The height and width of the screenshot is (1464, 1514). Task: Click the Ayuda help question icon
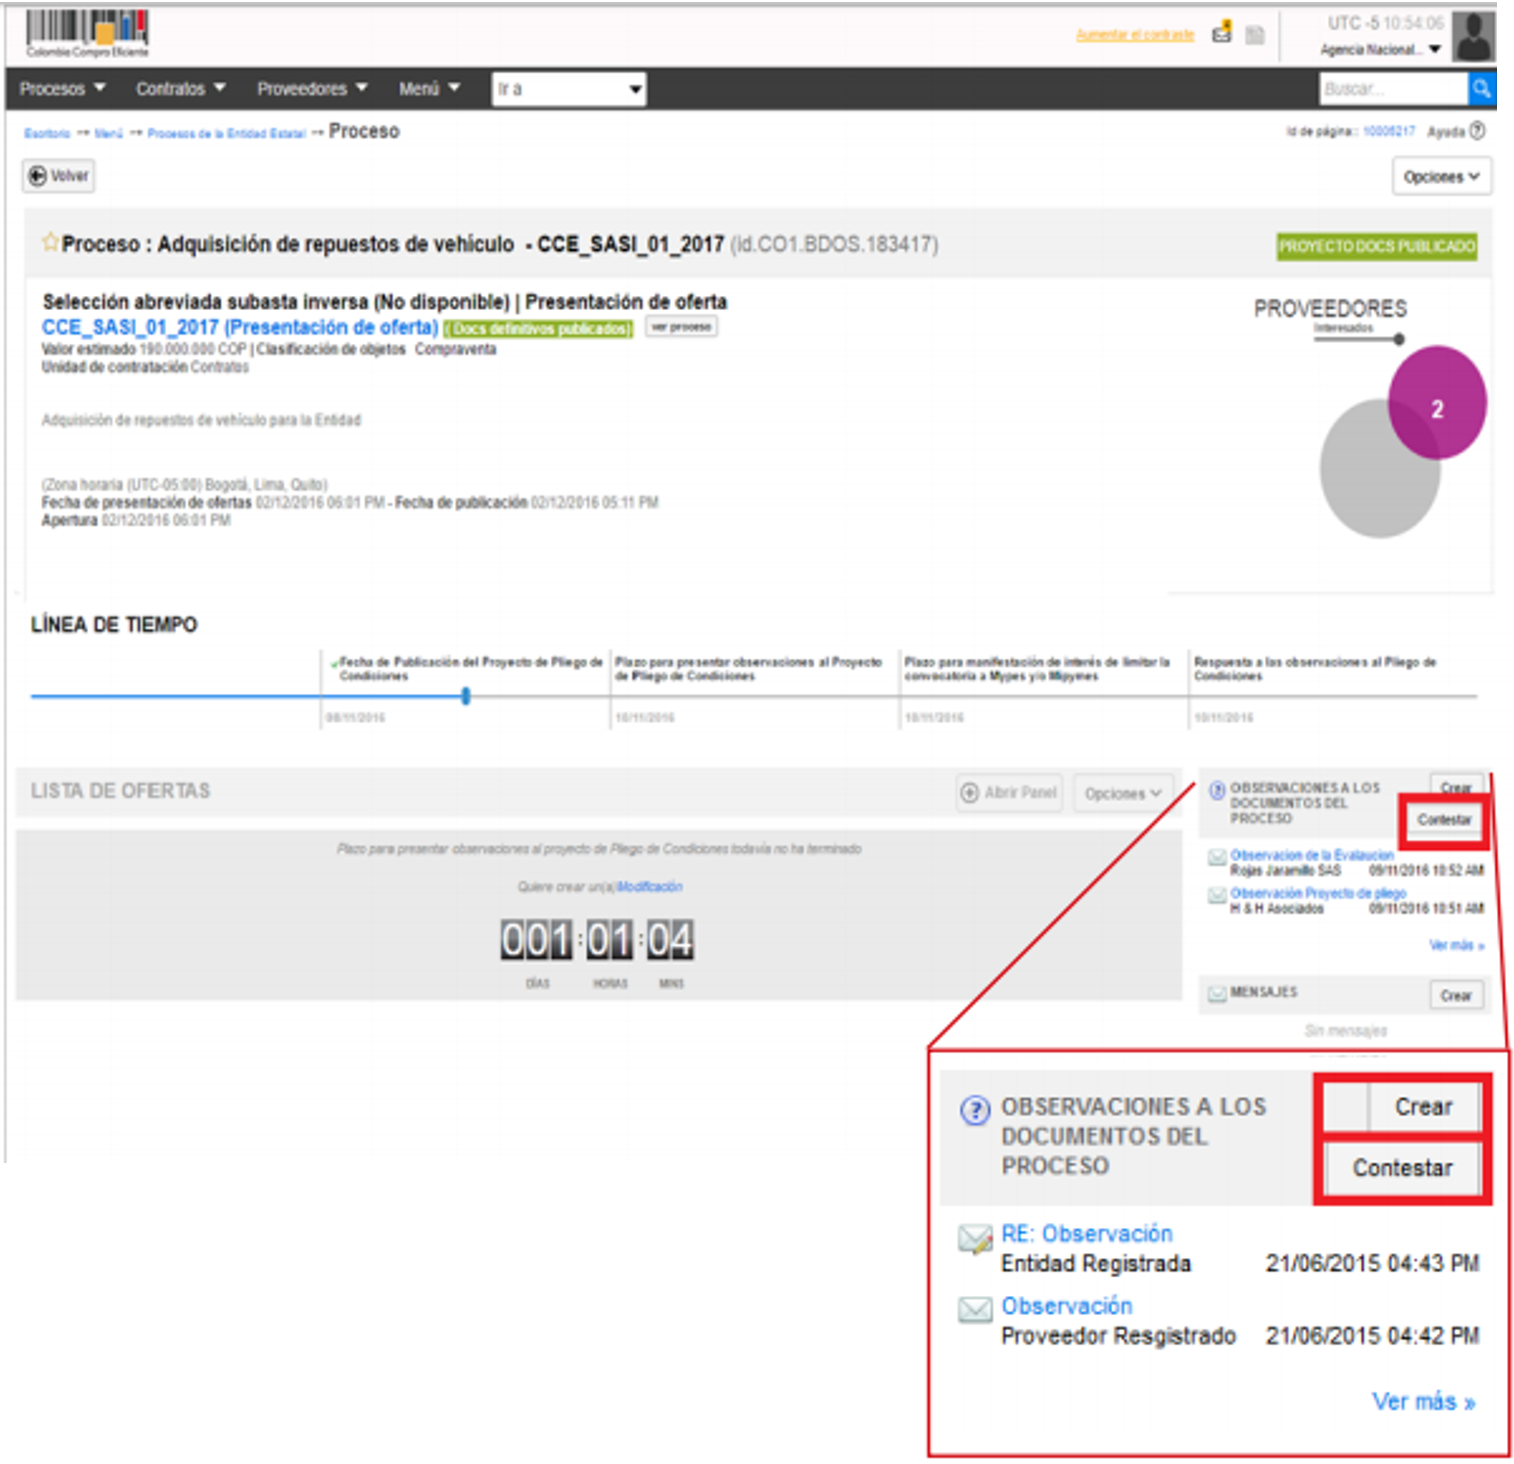coord(1478,131)
